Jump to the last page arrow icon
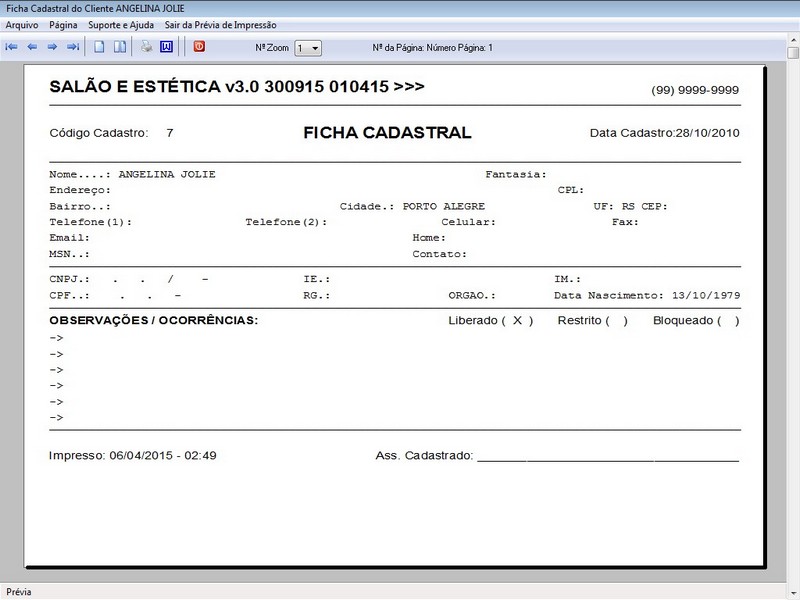The height and width of the screenshot is (600, 800). tap(73, 47)
